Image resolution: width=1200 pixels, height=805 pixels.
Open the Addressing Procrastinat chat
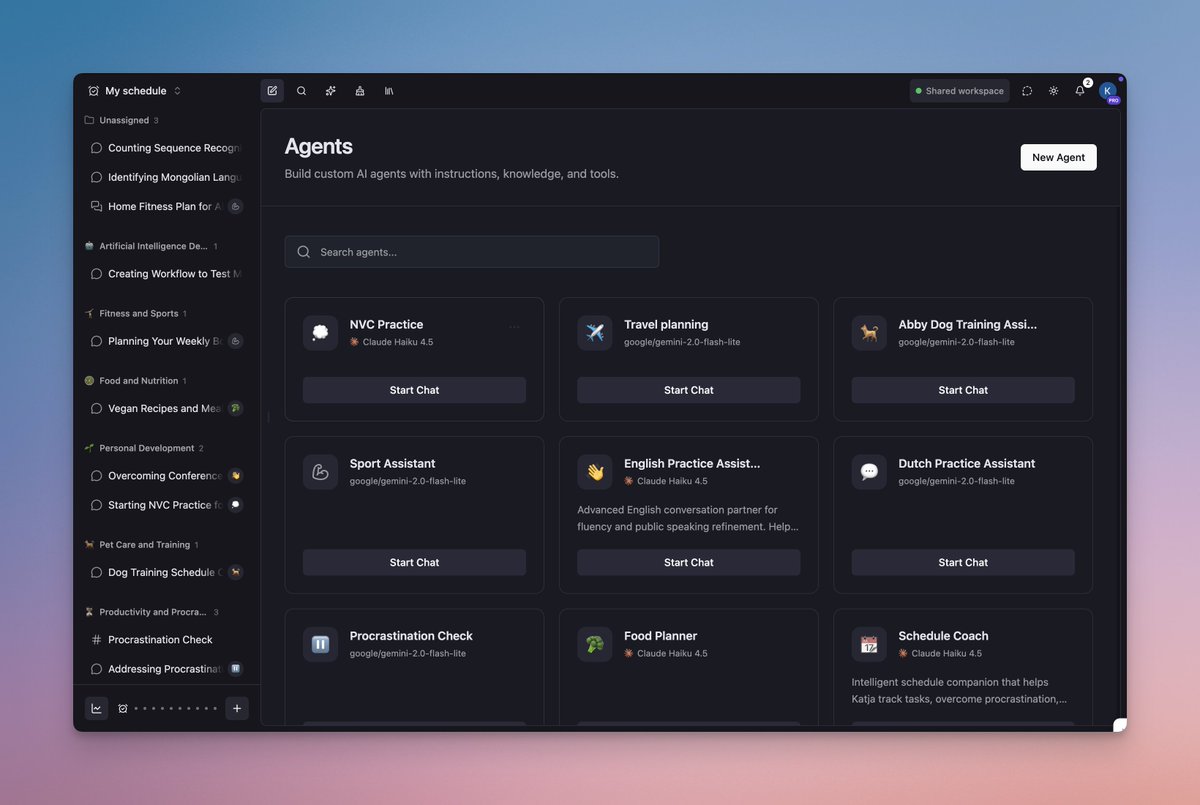click(x=166, y=669)
